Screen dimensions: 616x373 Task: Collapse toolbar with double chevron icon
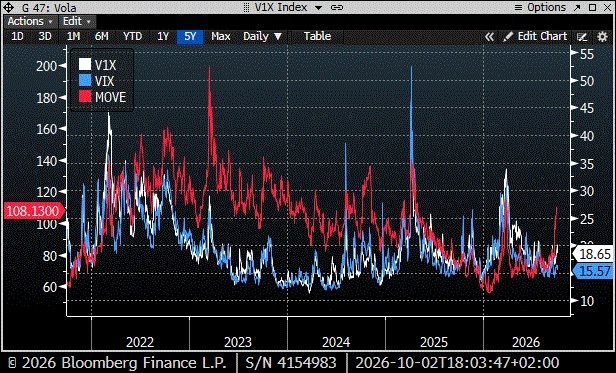click(489, 37)
